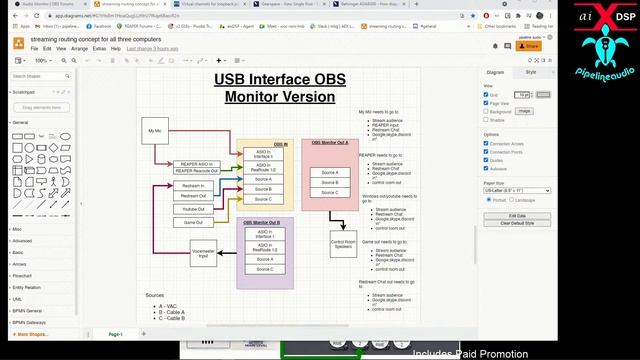Zoom in with the magnifier plus icon
Screen dimensions: 640x360
click(64, 60)
